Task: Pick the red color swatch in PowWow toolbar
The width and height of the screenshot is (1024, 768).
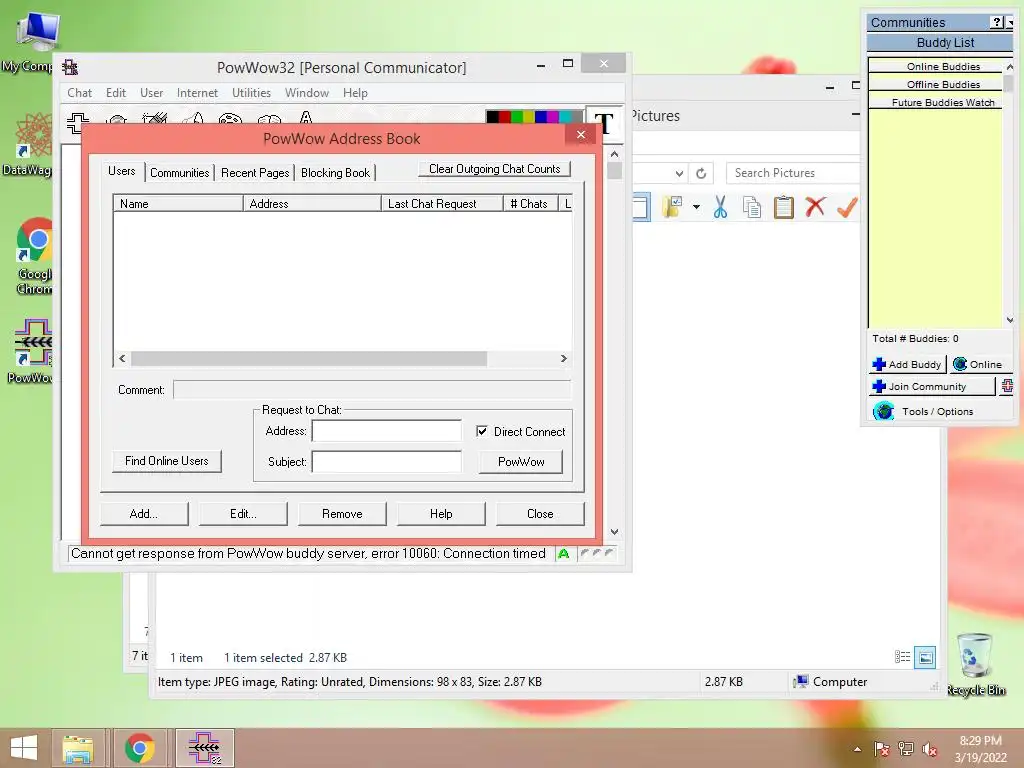Action: coord(505,117)
